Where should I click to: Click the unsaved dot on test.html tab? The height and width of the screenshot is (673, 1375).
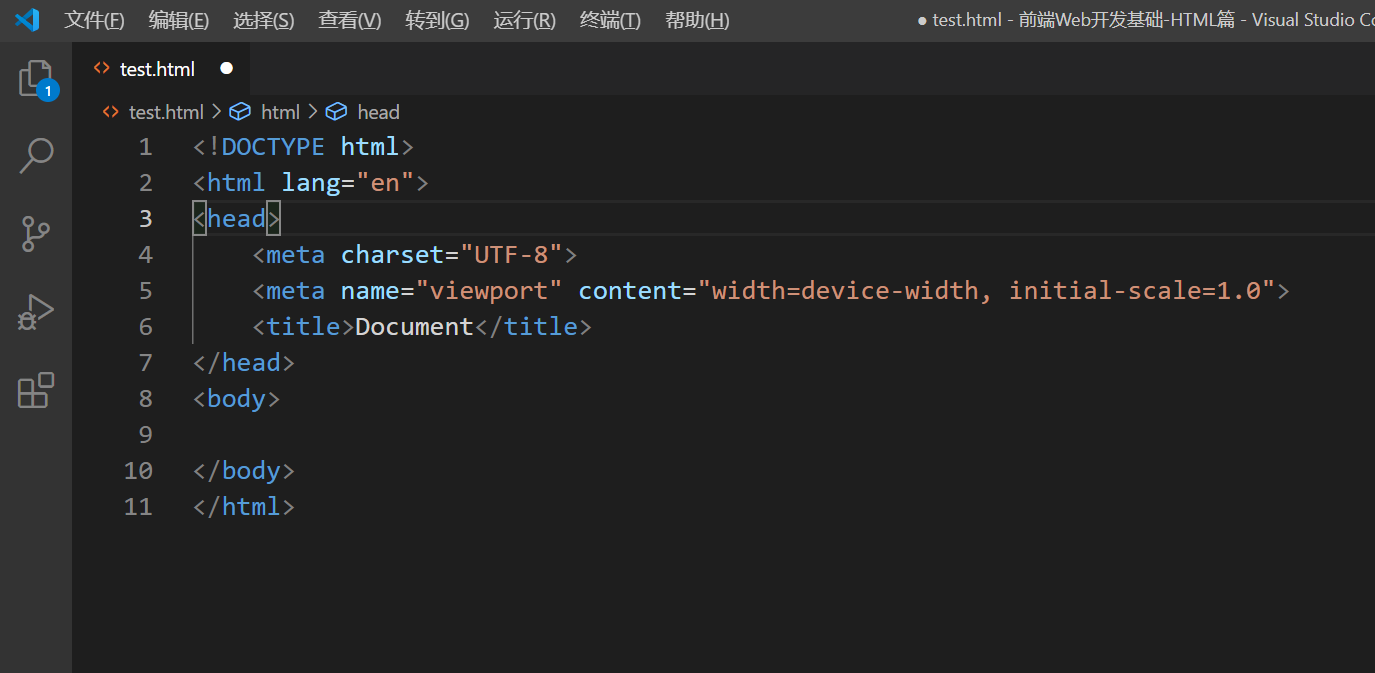coord(226,68)
